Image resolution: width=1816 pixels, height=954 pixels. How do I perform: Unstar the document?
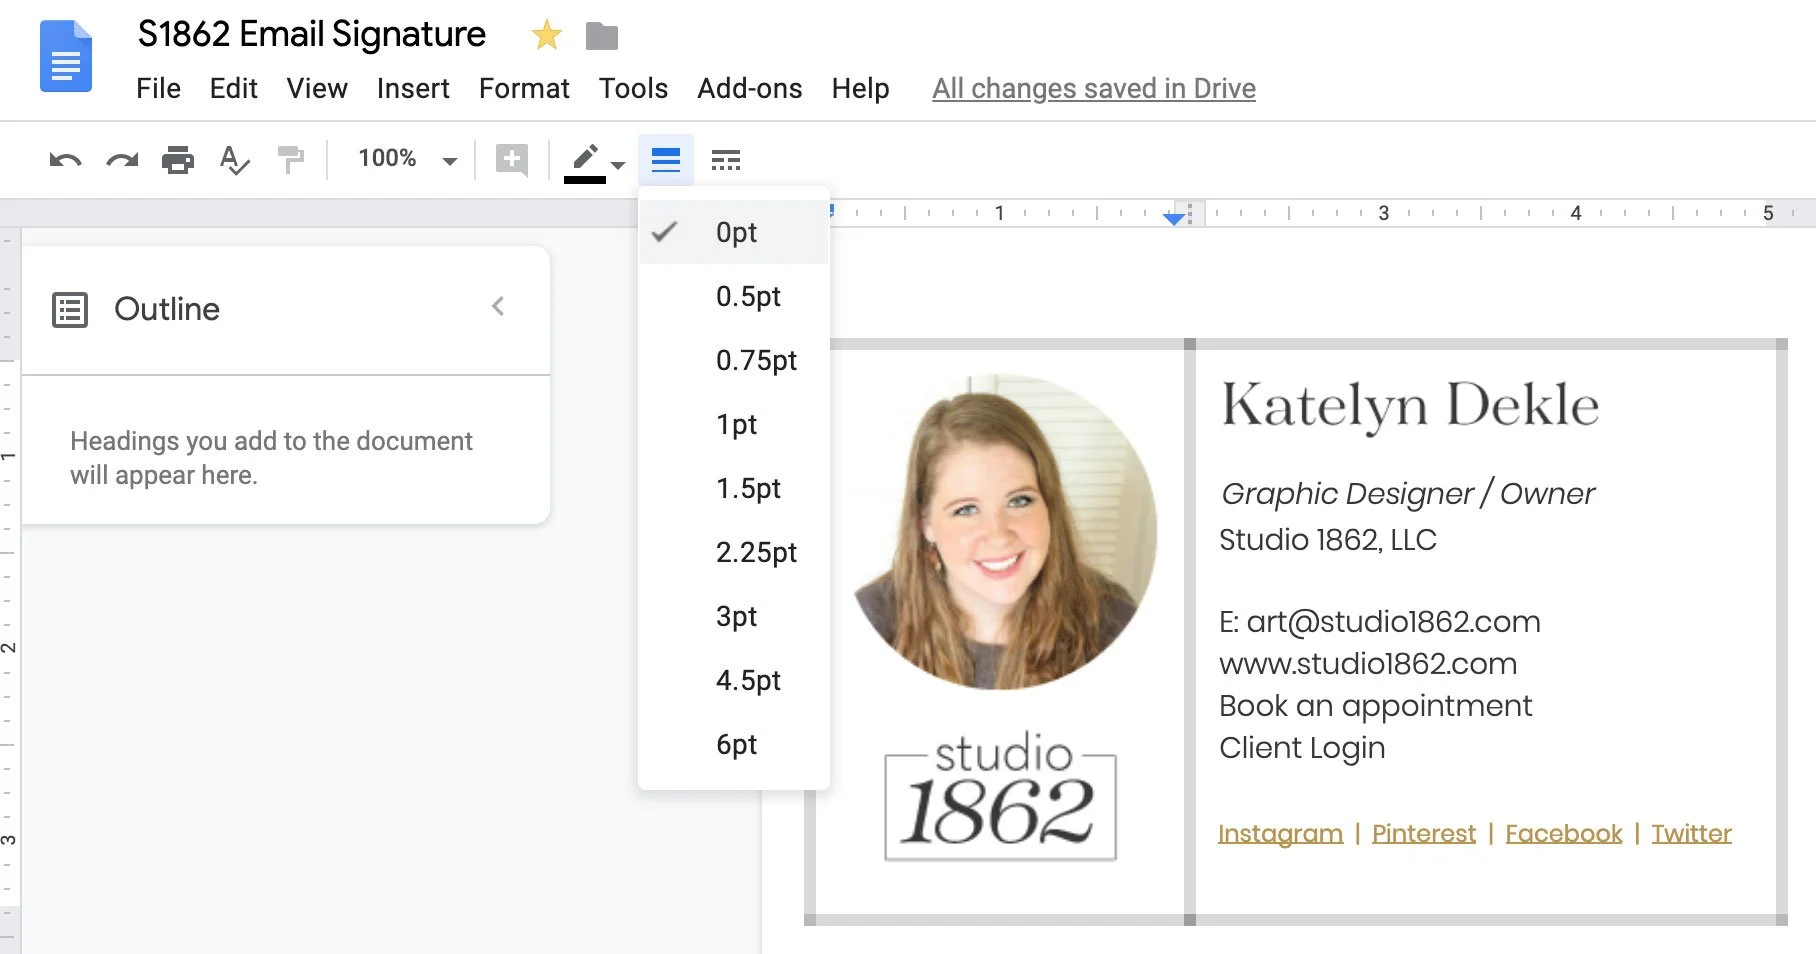(545, 35)
